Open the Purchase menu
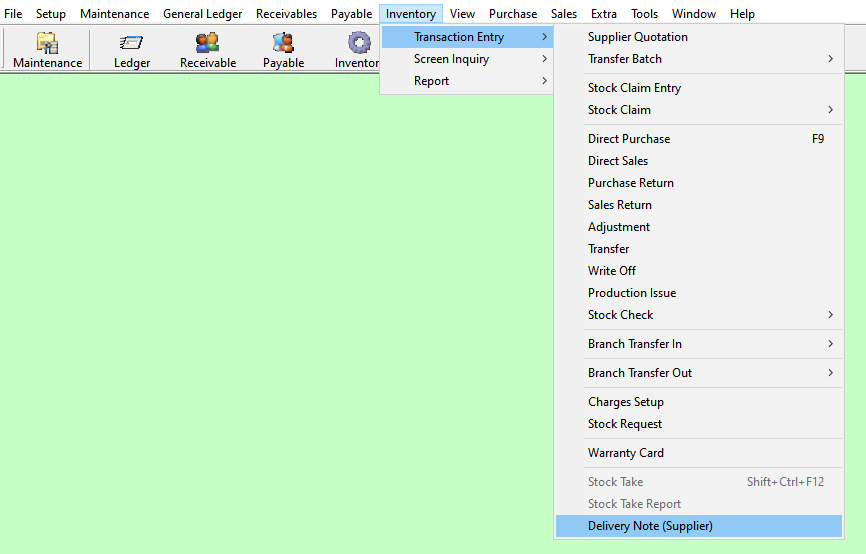Image resolution: width=866 pixels, height=554 pixels. tap(513, 14)
